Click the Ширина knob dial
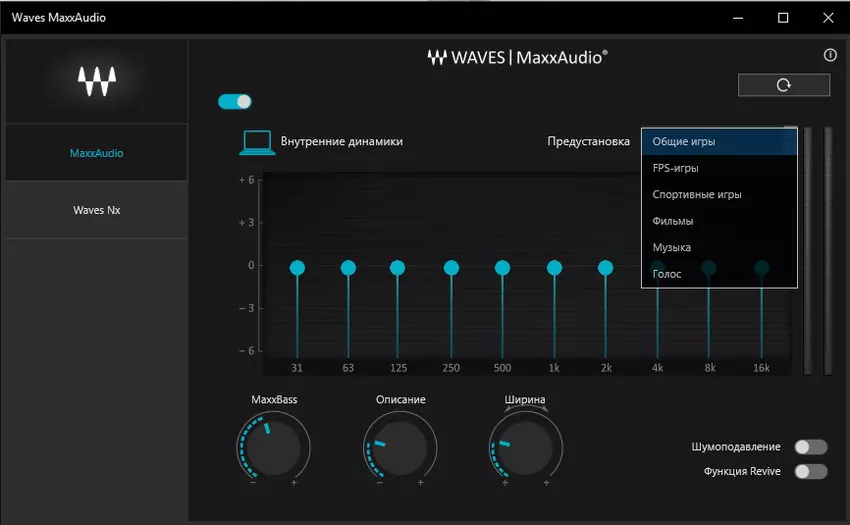850x525 pixels. point(526,445)
